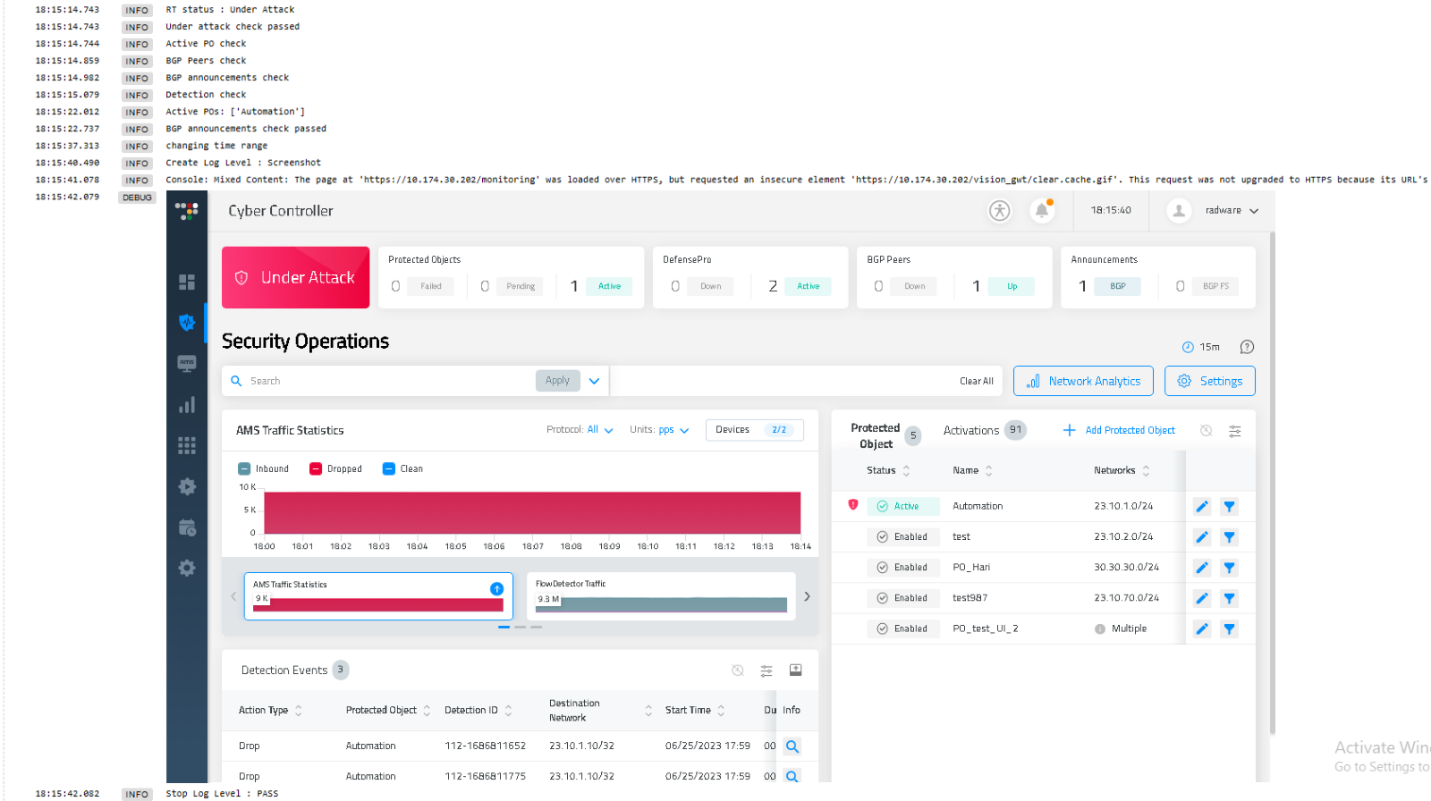Viewport: 1431px width, 801px height.
Task: Select the FlowDetector Traffic chart thumbnail
Action: 661,595
